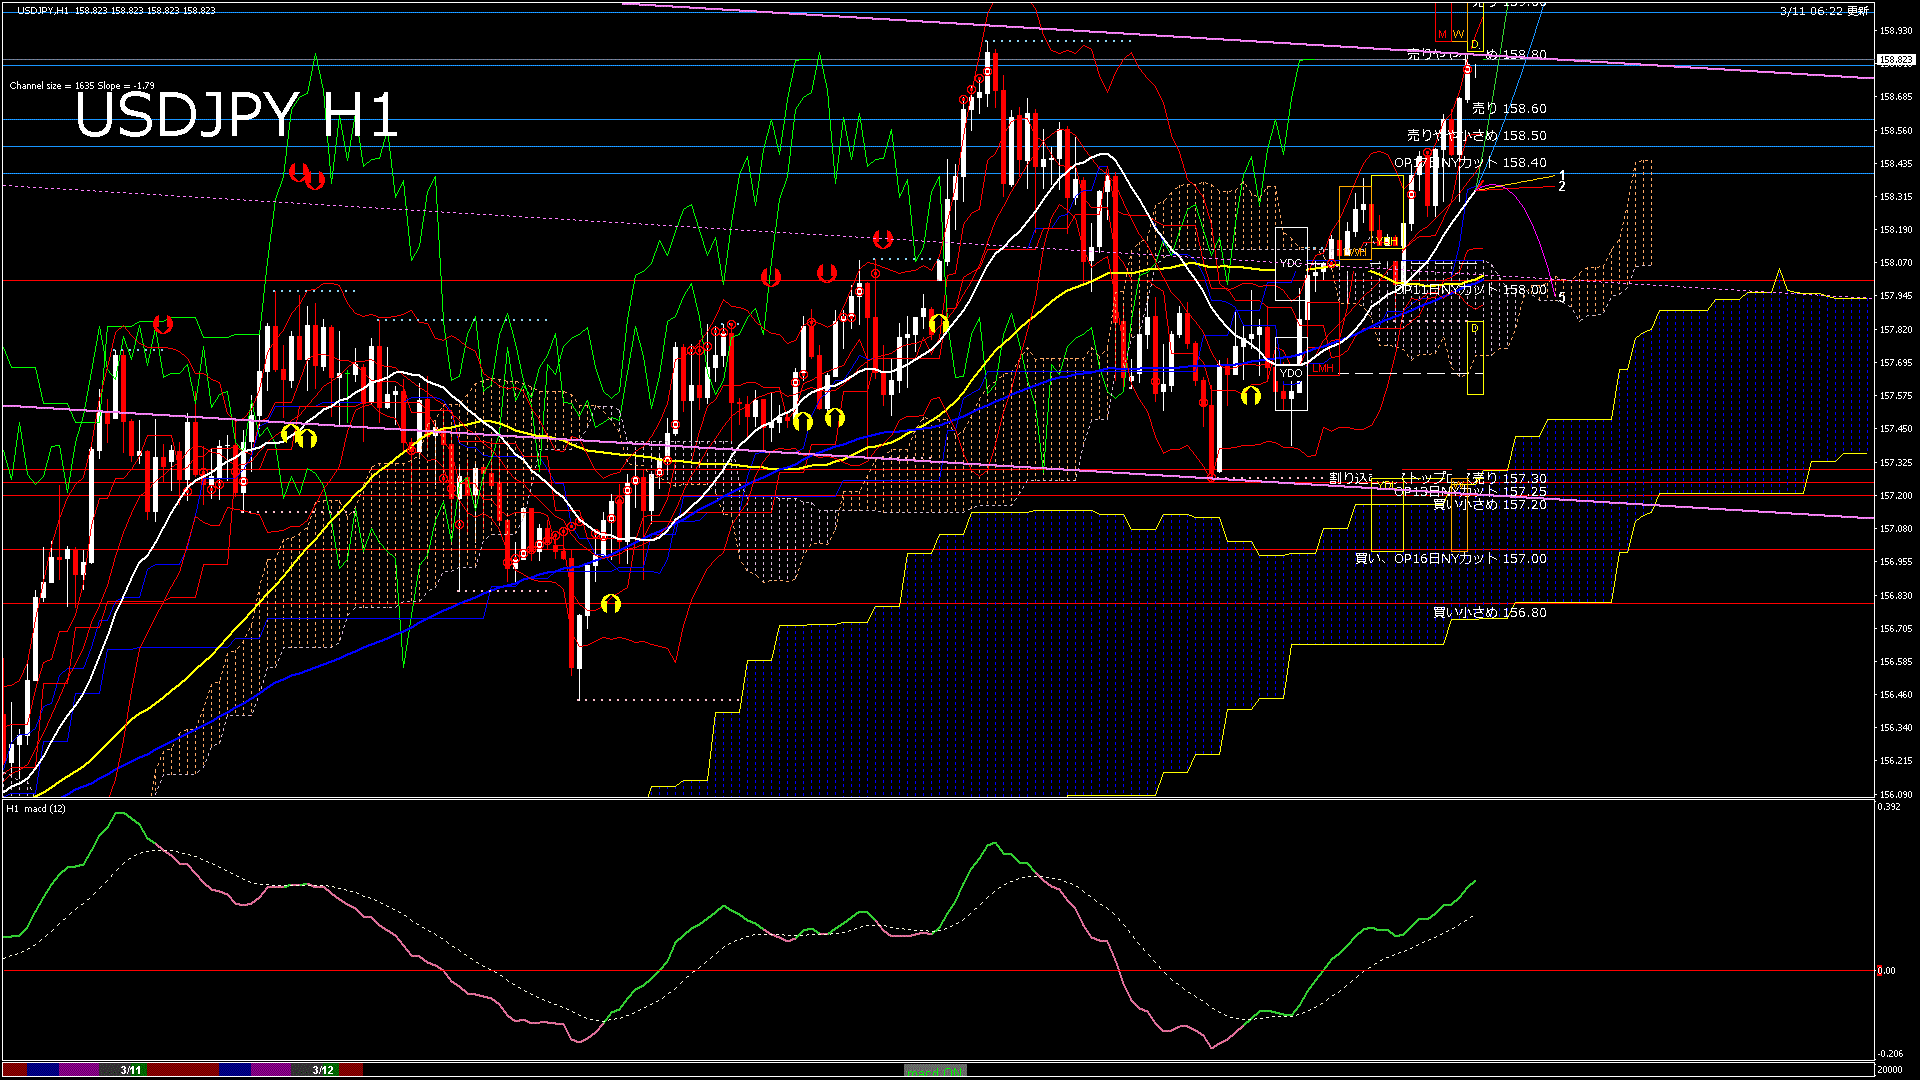Click the red LMH level label
The image size is (1920, 1080).
[1323, 368]
